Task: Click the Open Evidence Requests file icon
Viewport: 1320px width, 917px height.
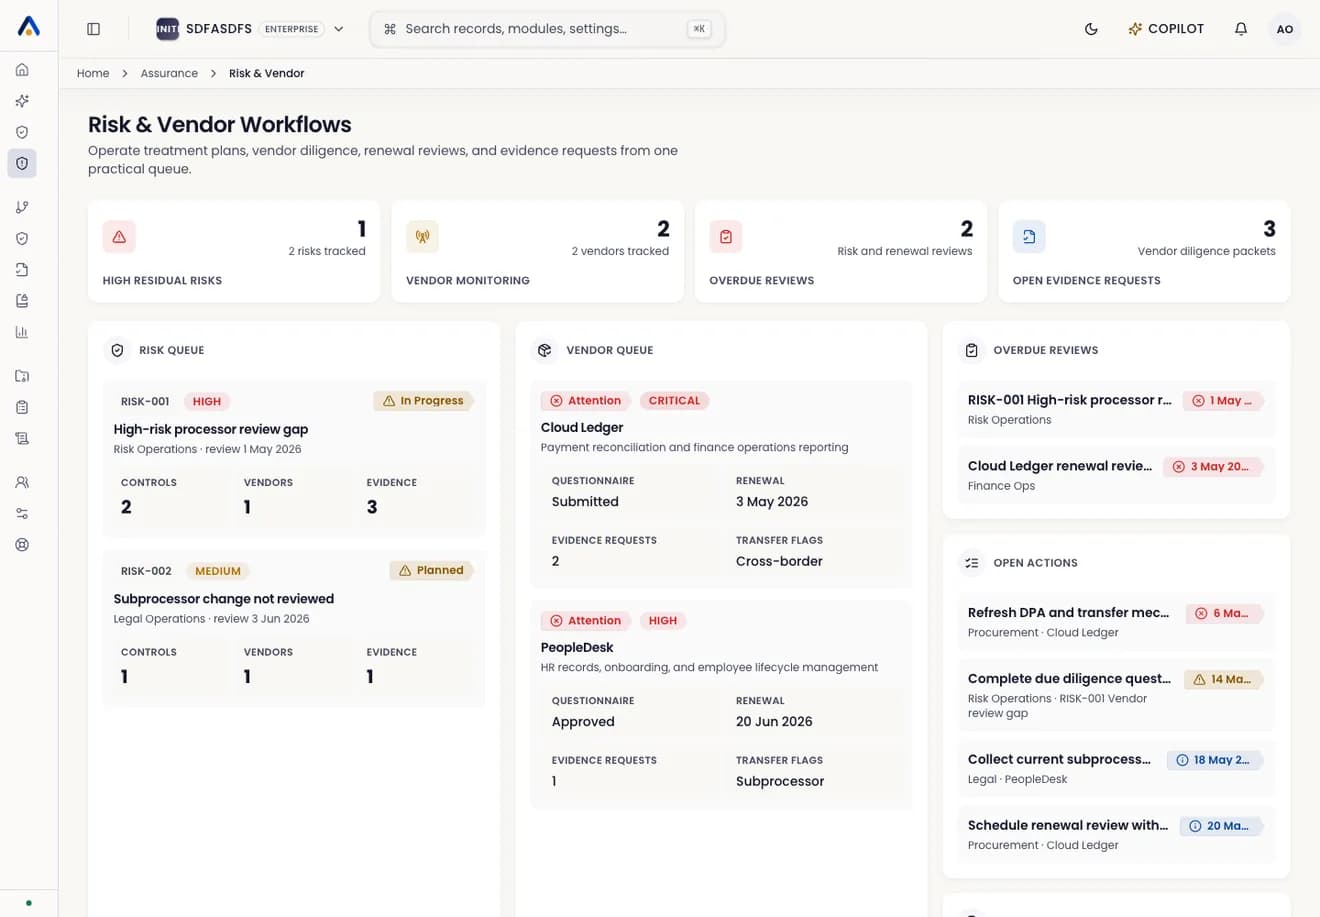Action: tap(1029, 237)
